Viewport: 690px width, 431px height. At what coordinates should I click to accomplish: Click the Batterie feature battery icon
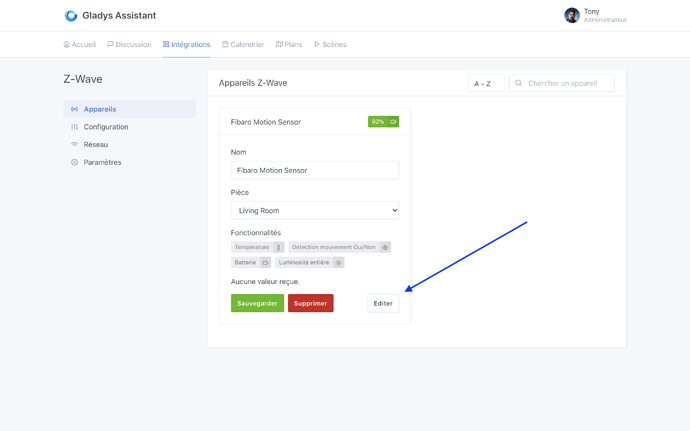tap(265, 263)
